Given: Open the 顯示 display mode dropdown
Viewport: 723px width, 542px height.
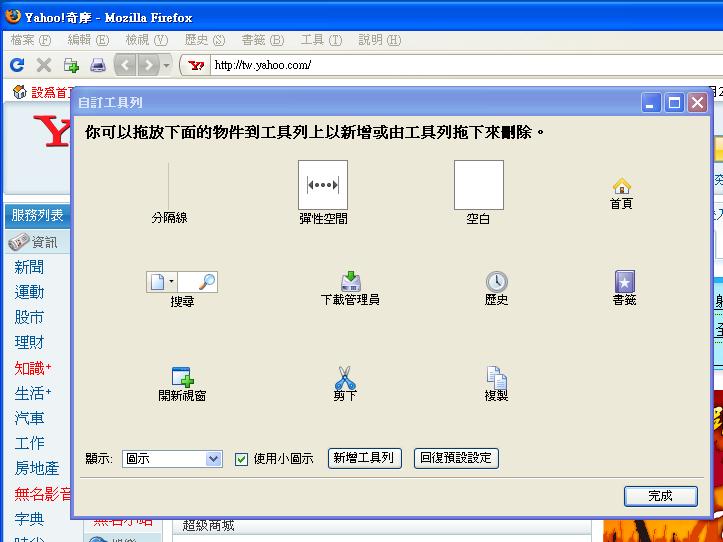Looking at the screenshot, I should 172,459.
